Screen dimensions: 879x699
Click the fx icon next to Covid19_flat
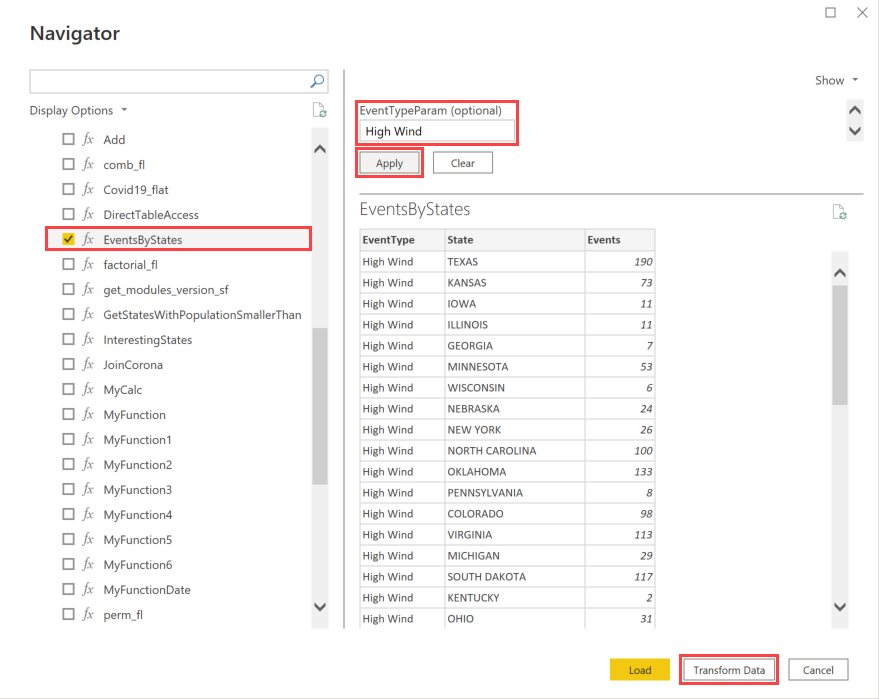(88, 190)
